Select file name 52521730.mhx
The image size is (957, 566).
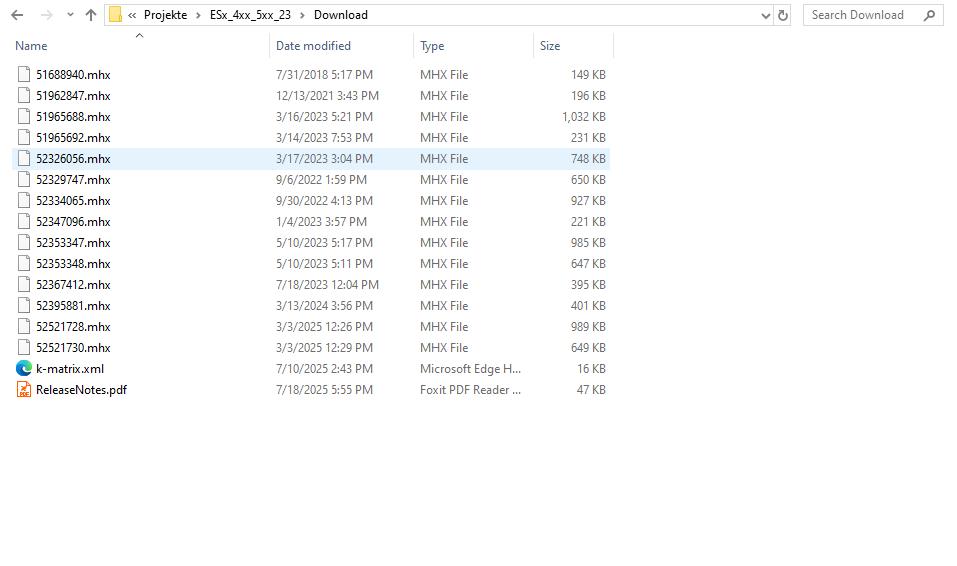click(x=73, y=347)
